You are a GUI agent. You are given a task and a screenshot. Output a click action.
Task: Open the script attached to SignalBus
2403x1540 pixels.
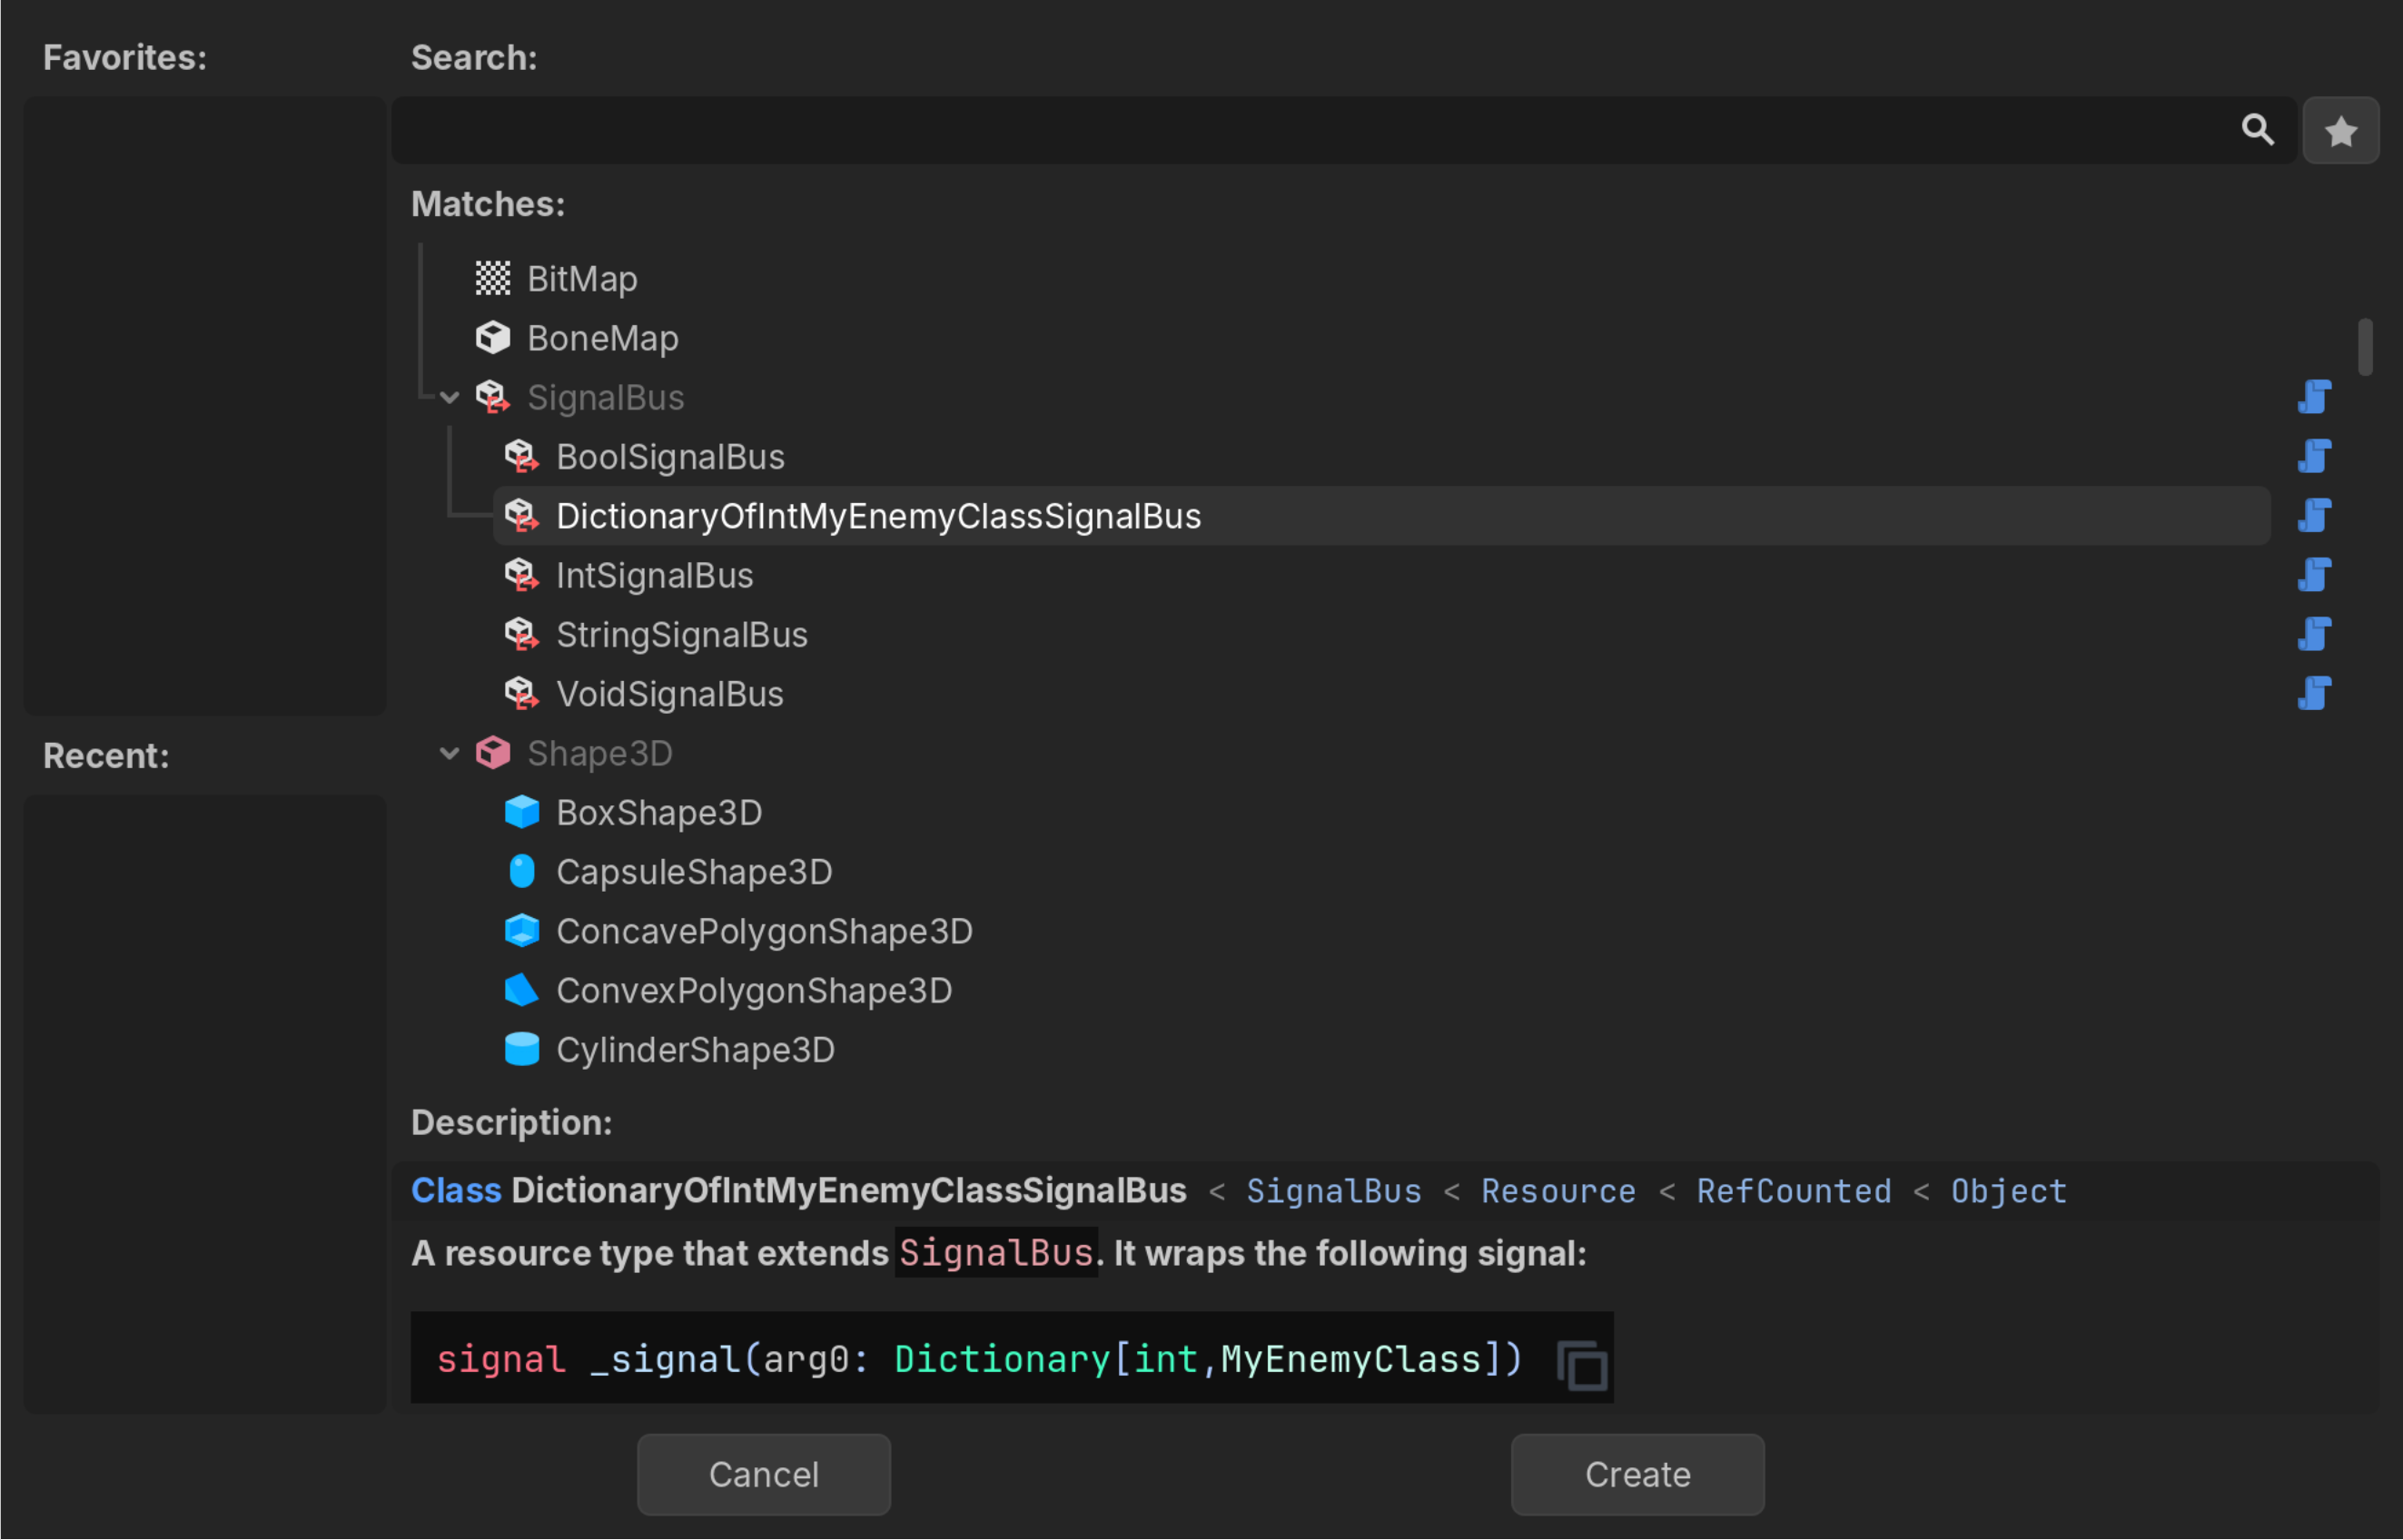2315,397
